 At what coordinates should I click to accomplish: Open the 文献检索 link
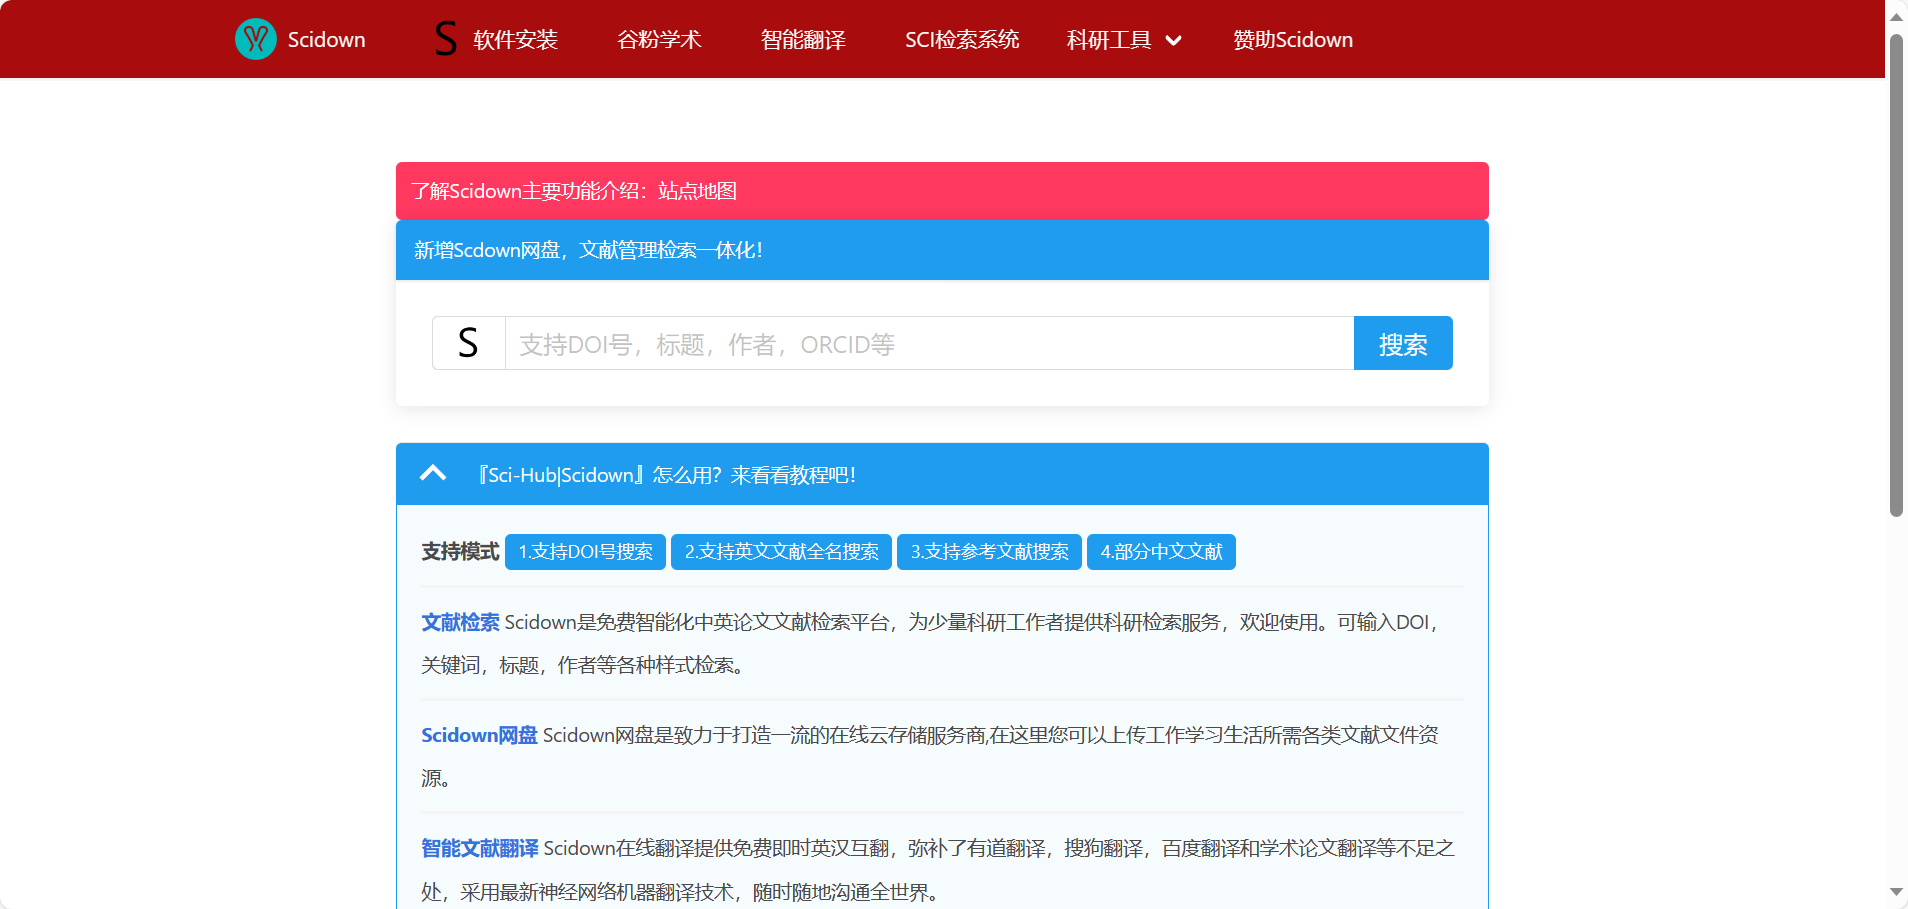[x=460, y=622]
